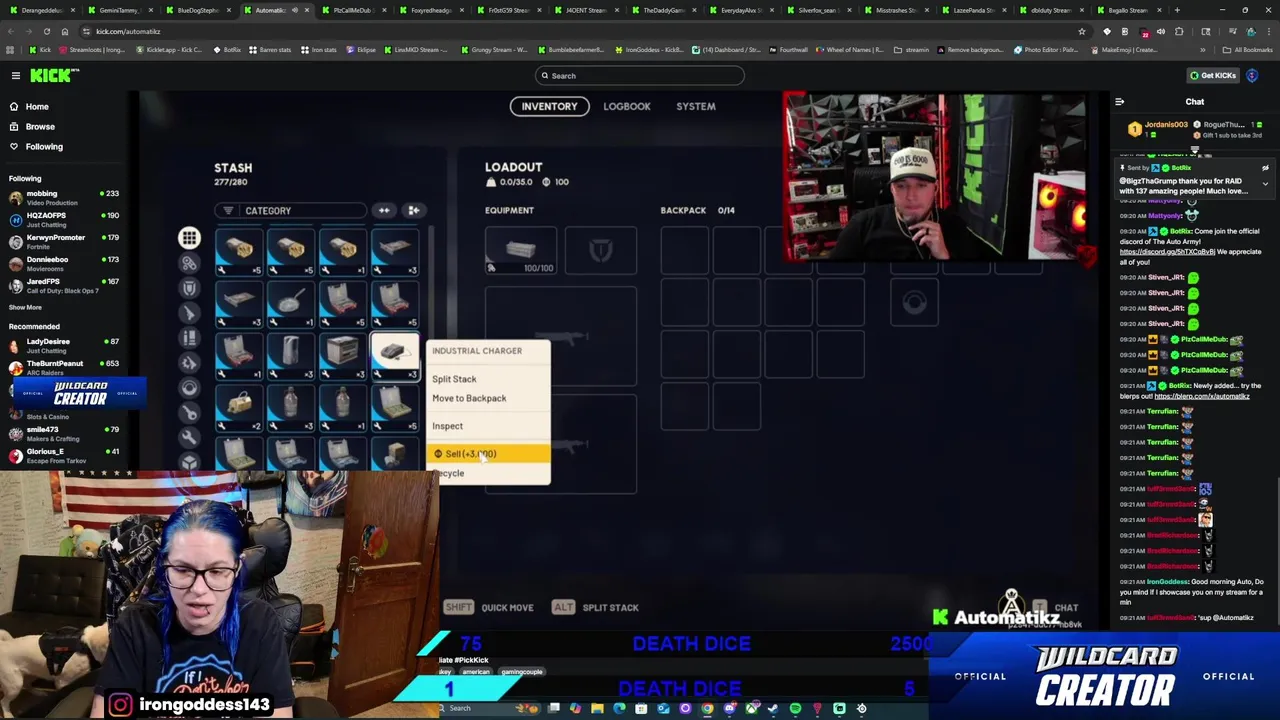Screen dimensions: 1280x720
Task: Click the stash auto-sort arrows button
Action: [x=384, y=211]
